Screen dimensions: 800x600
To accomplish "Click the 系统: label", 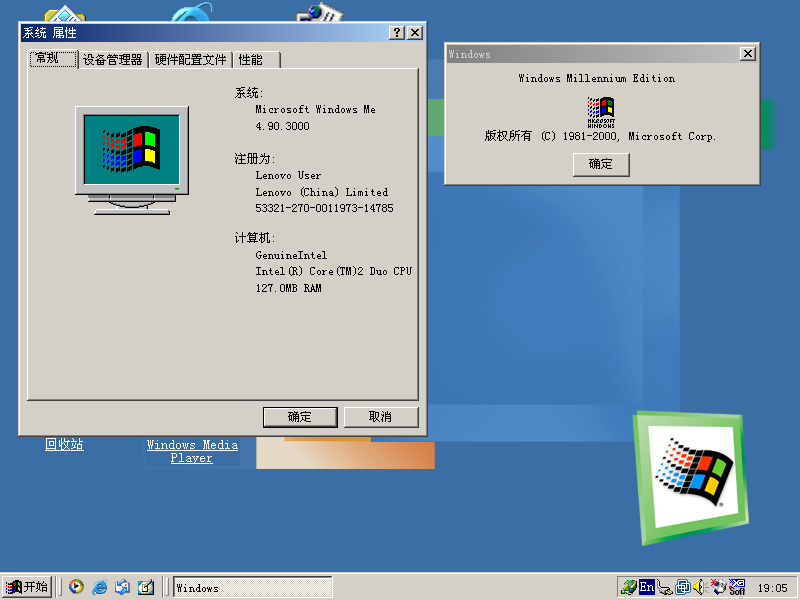I will [x=248, y=93].
